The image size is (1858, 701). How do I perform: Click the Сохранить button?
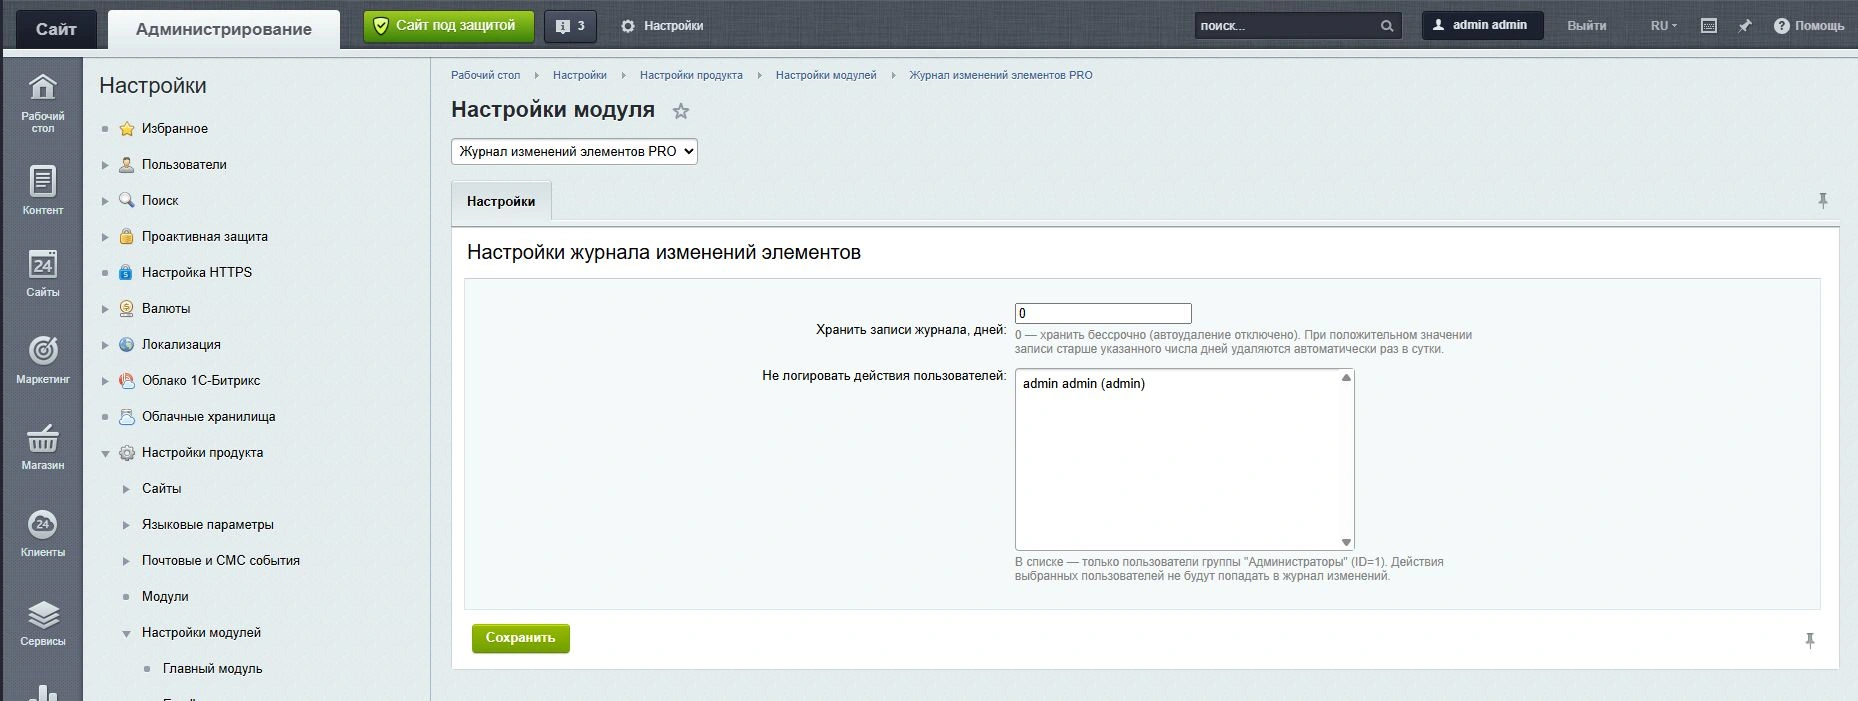click(x=521, y=638)
